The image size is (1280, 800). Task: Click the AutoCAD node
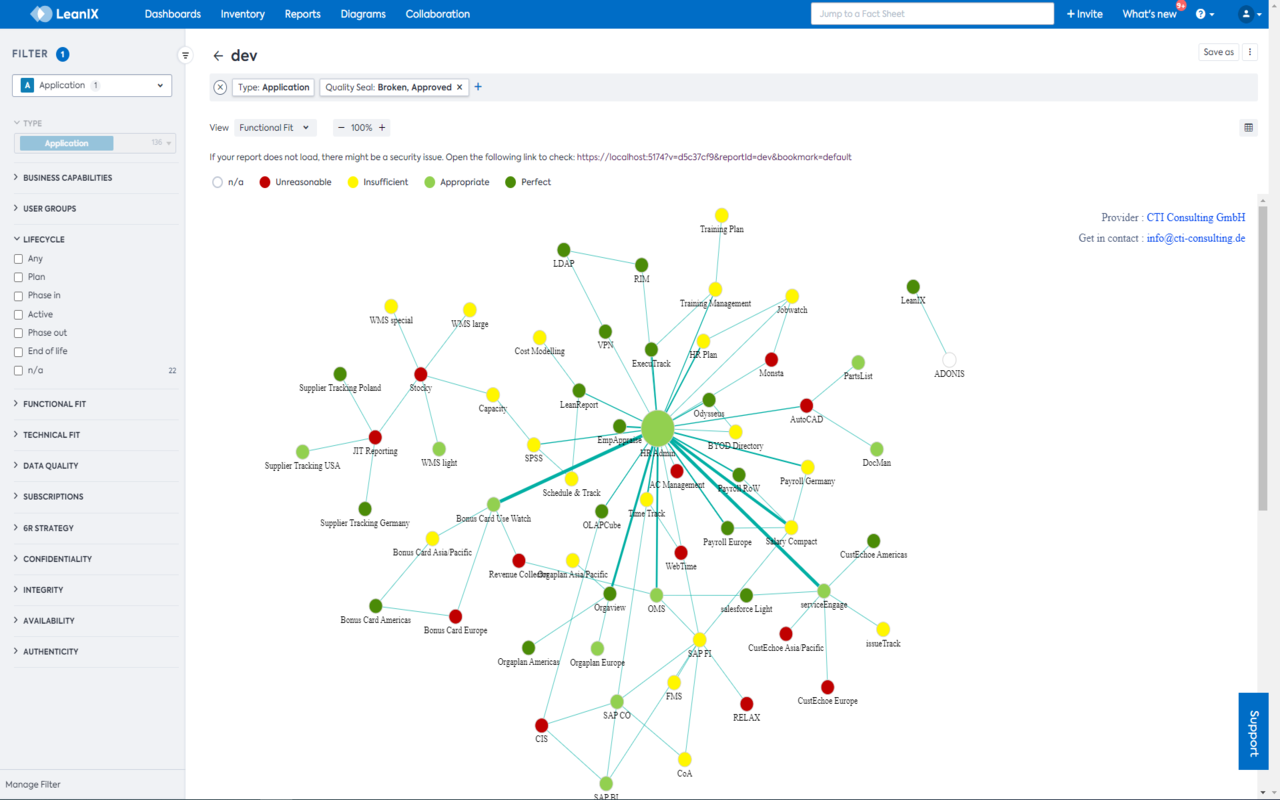[x=807, y=406]
